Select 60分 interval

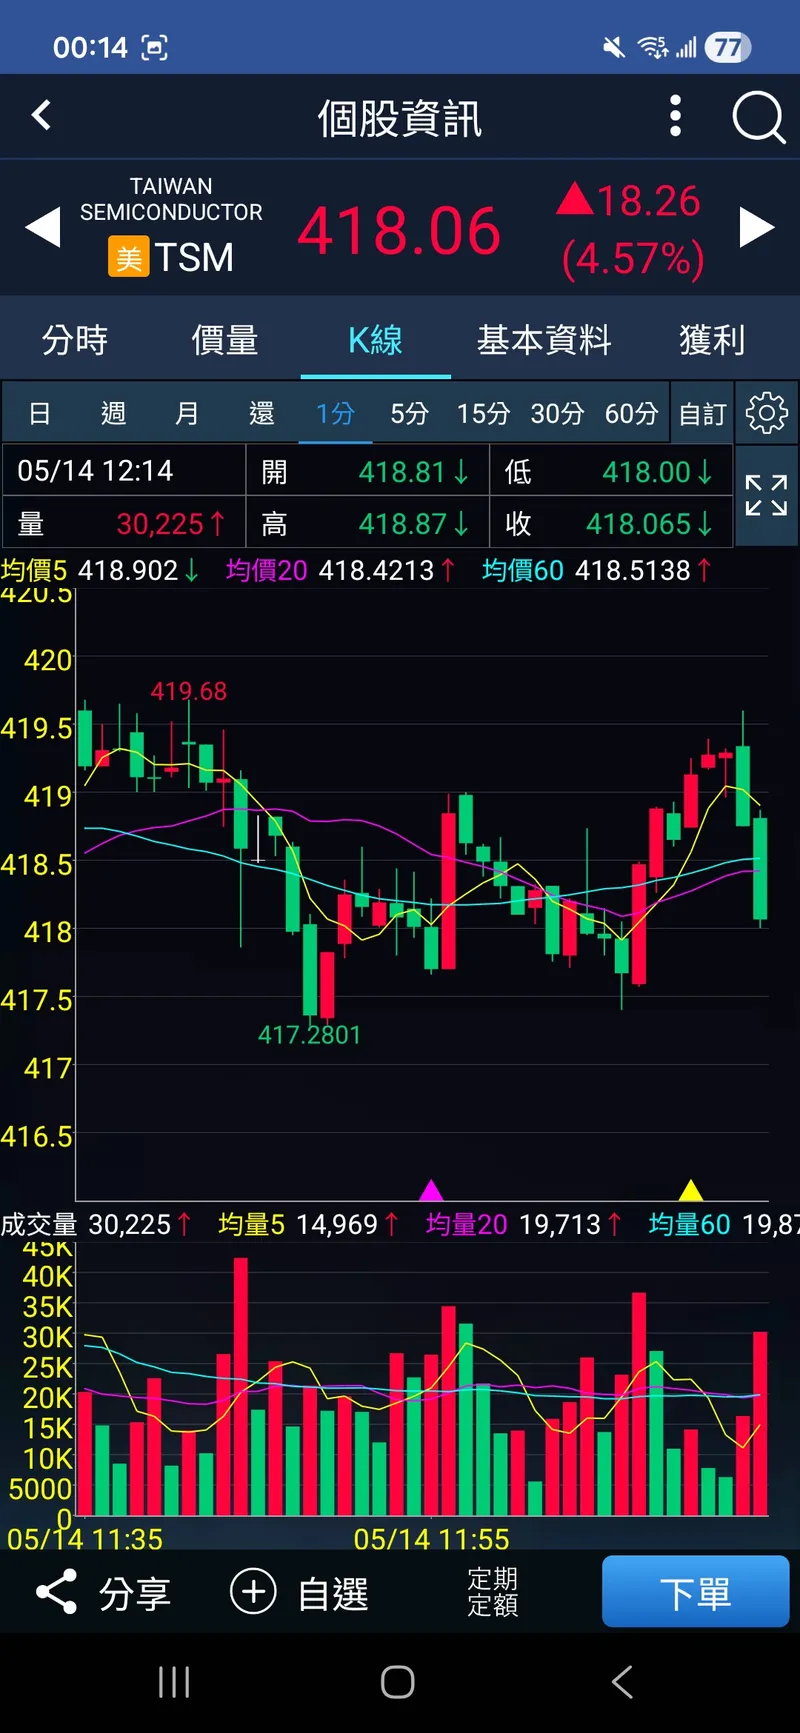(x=631, y=413)
